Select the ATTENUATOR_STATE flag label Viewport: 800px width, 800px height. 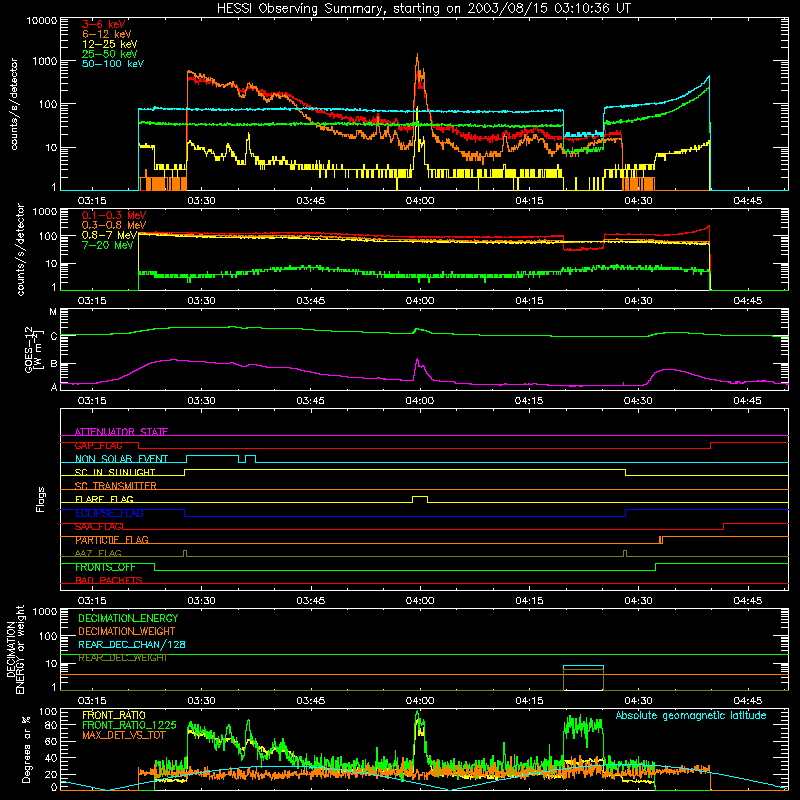click(121, 432)
